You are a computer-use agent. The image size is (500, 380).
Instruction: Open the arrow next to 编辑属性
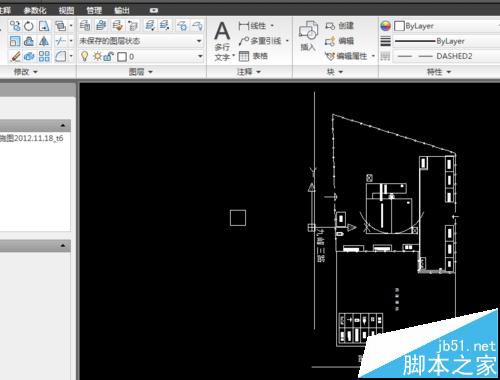pyautogui.click(x=373, y=56)
